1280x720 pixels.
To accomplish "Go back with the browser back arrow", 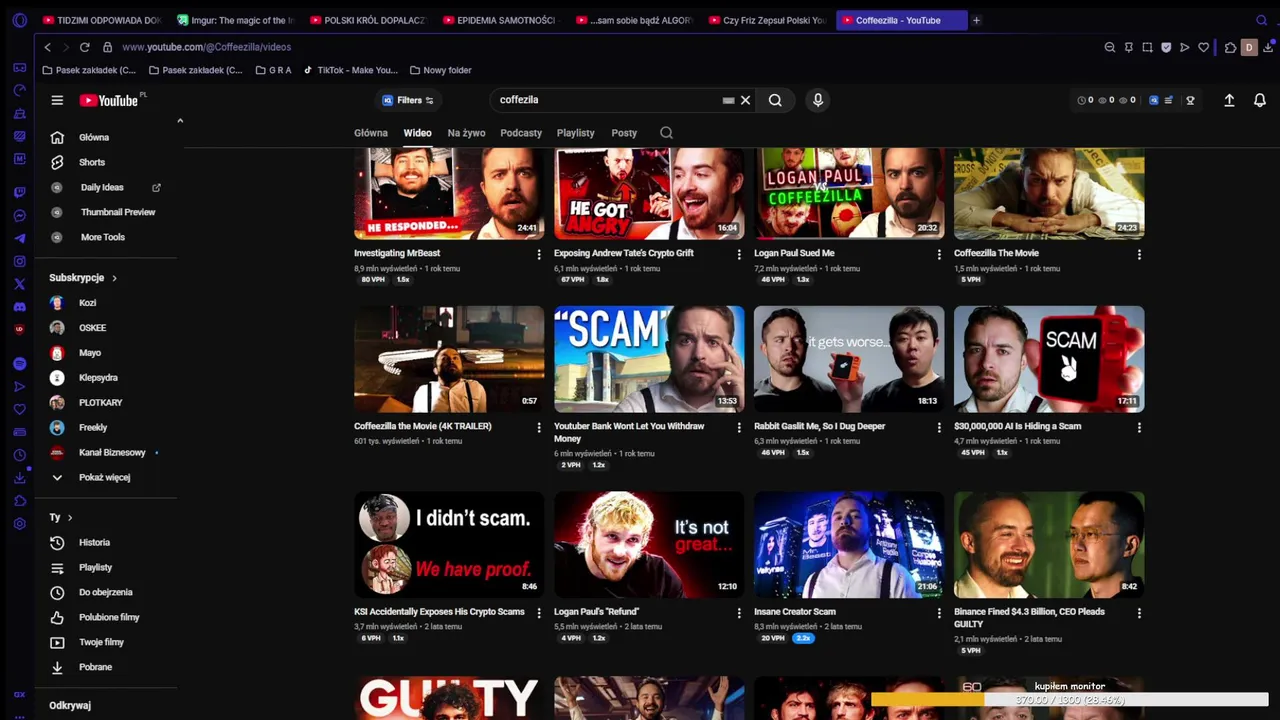I will point(47,47).
